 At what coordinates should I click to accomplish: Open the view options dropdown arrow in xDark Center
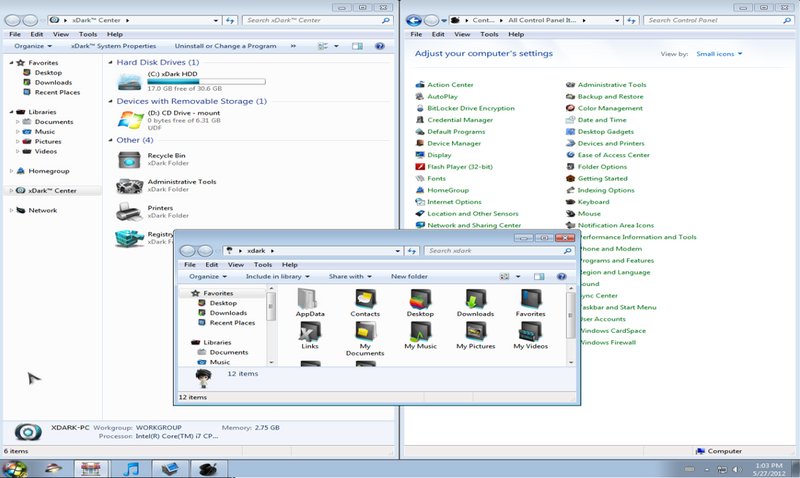[336, 46]
